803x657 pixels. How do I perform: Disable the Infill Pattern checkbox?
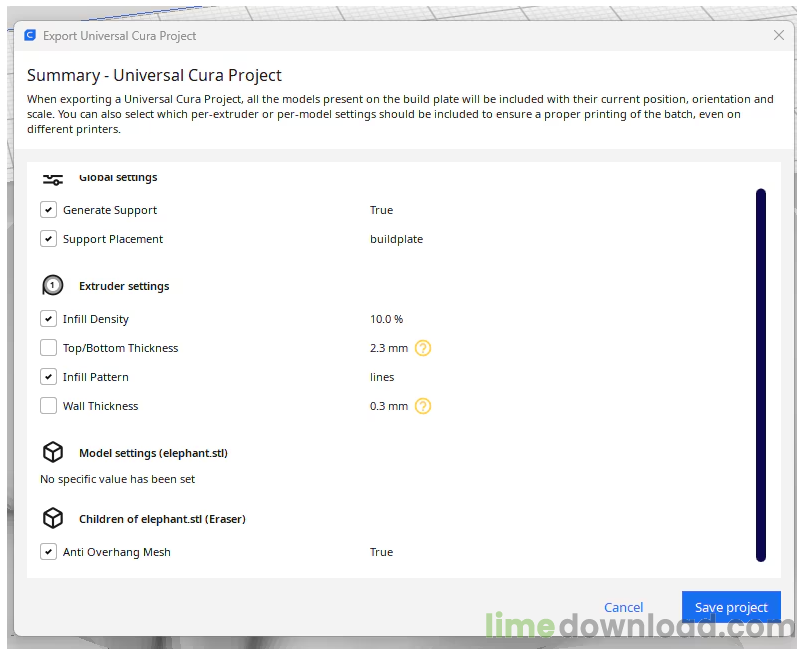[49, 377]
